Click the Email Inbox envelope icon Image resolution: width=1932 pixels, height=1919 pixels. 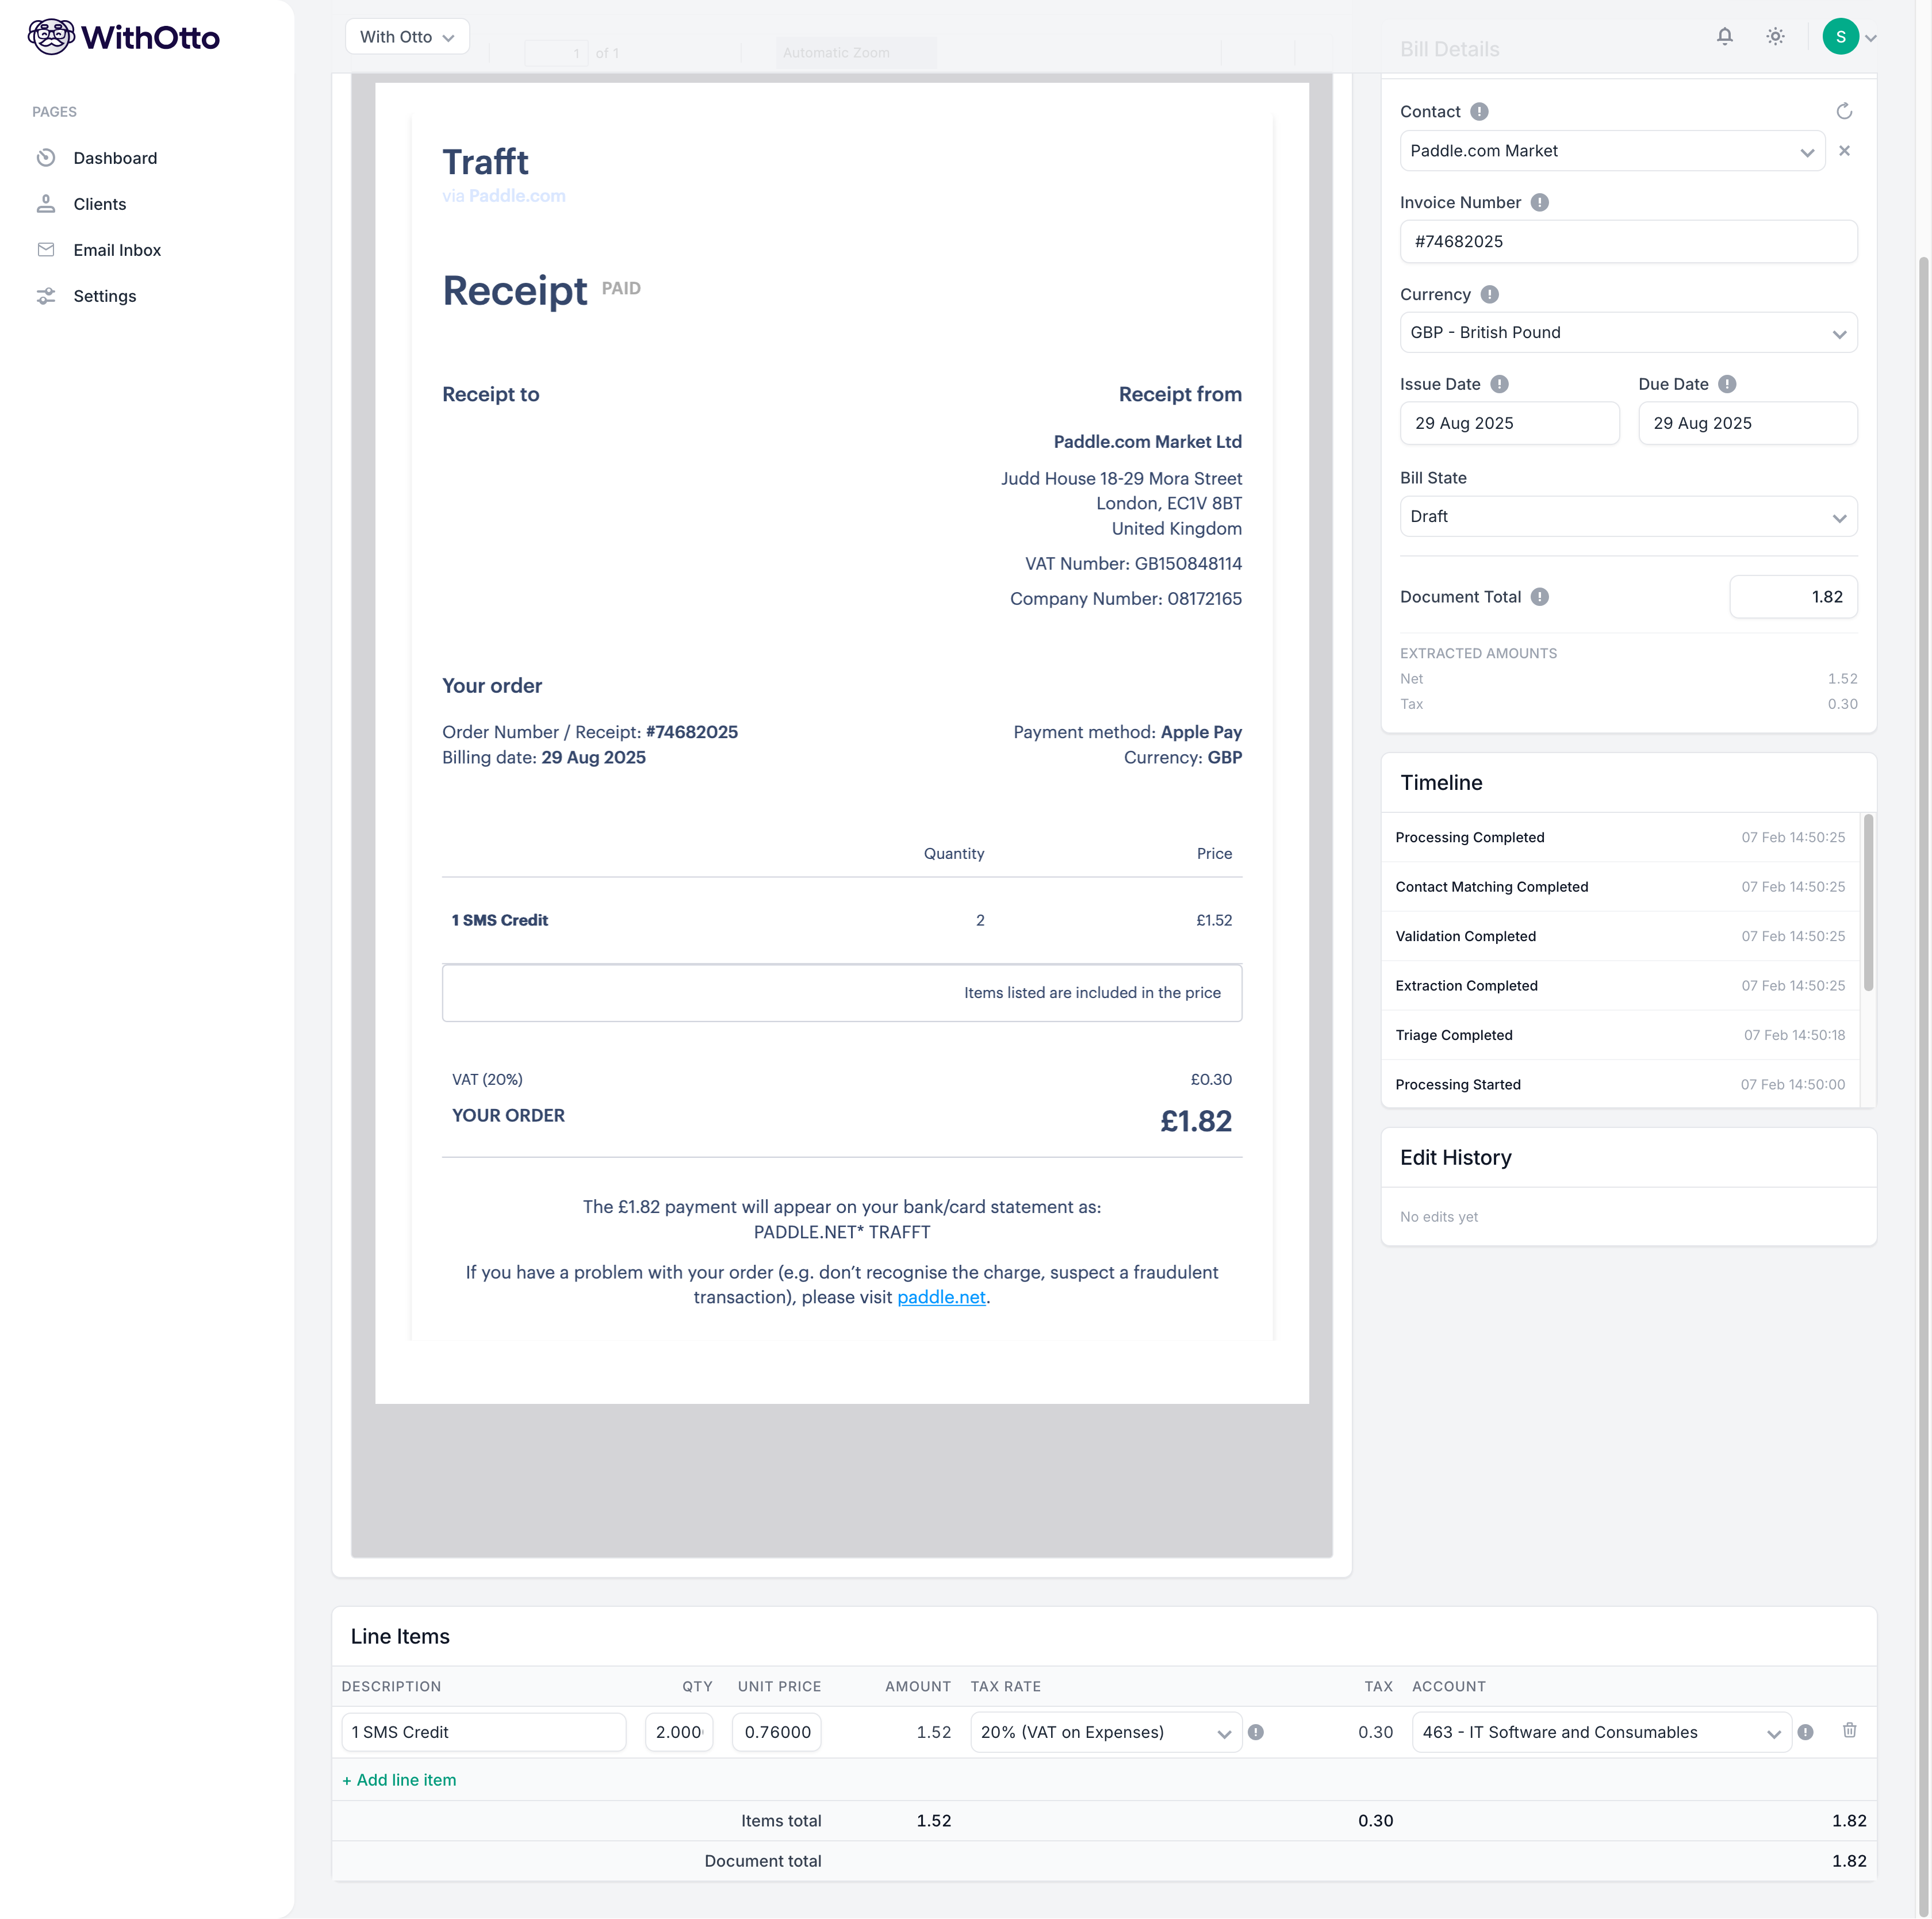46,250
